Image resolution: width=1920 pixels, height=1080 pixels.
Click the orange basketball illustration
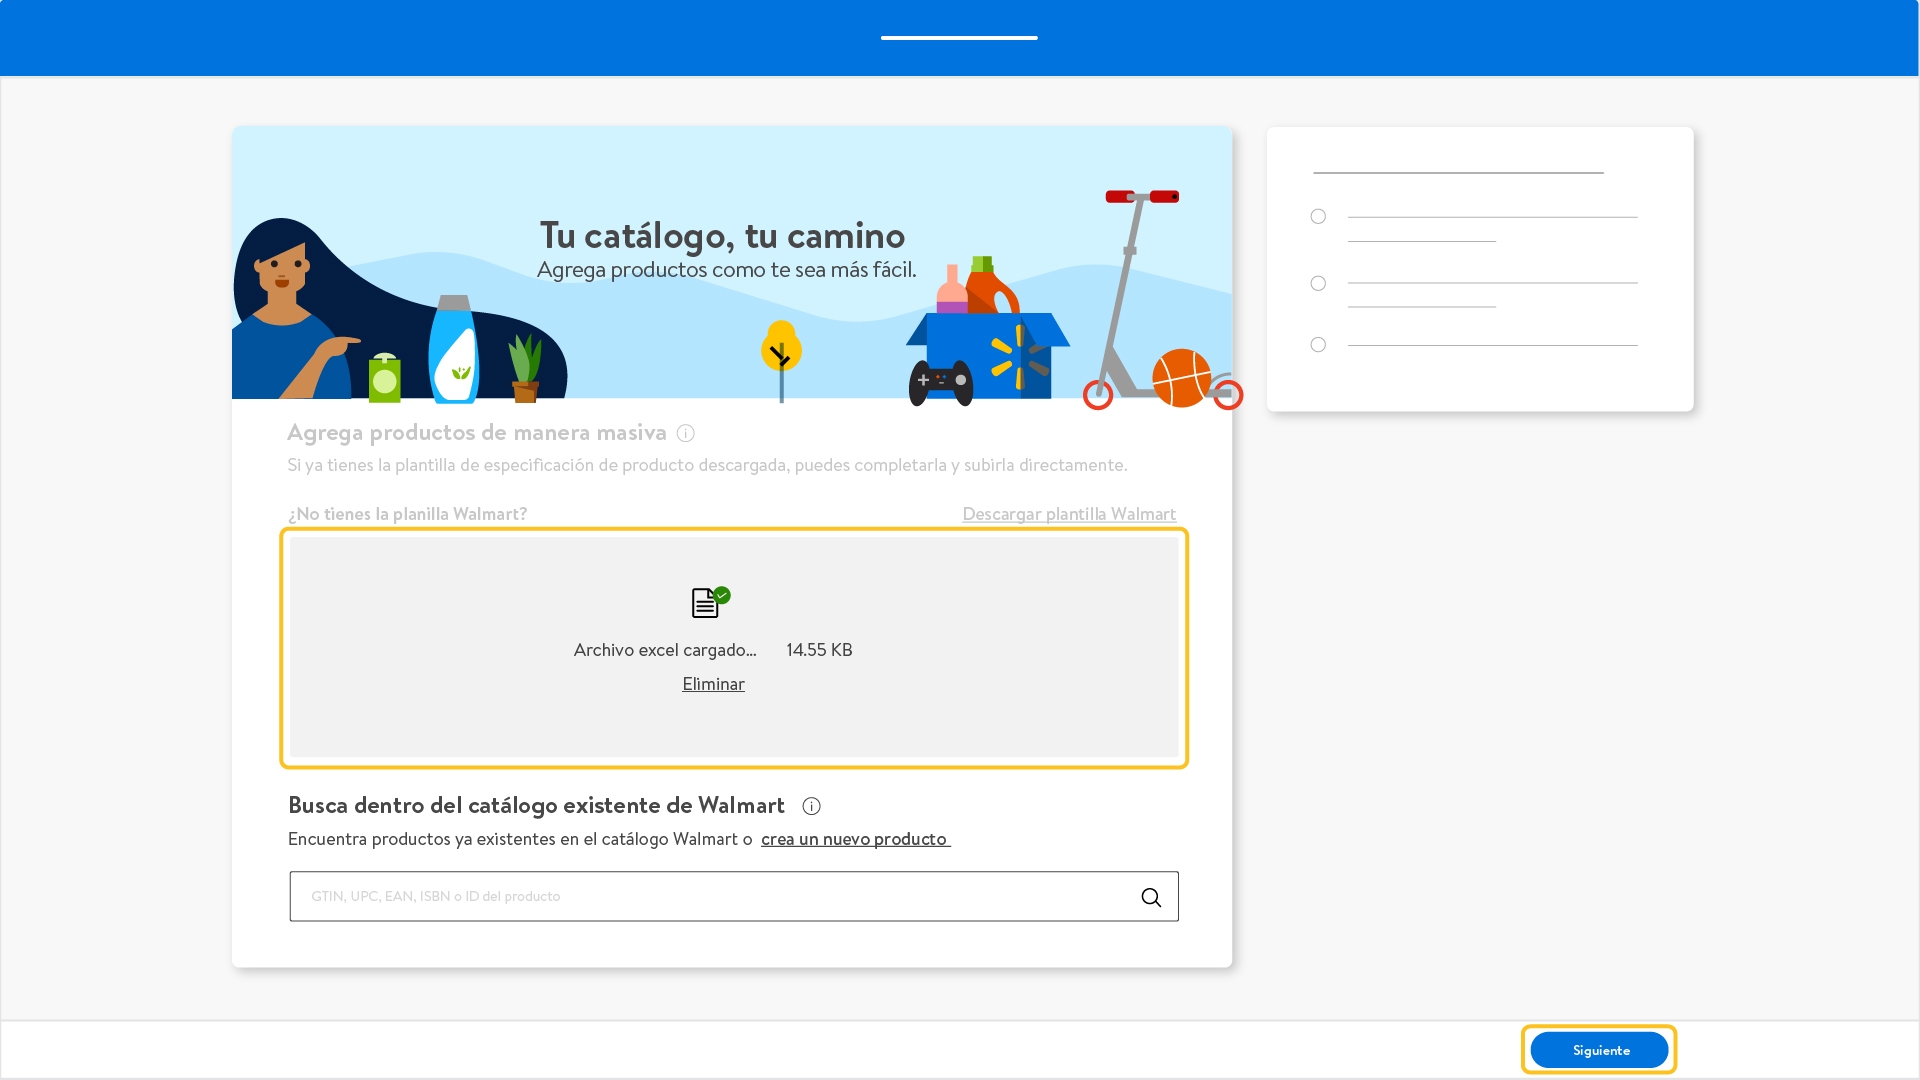[x=1181, y=378]
